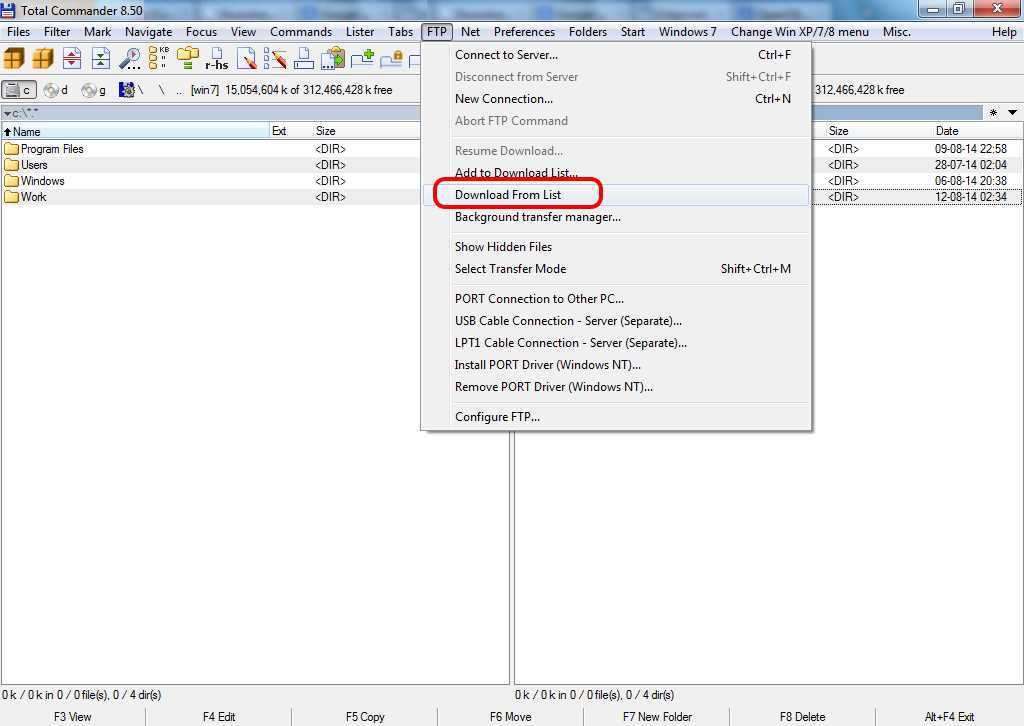Choose Remove PORT Driver (Windows NT)
This screenshot has width=1024, height=726.
click(x=615, y=387)
